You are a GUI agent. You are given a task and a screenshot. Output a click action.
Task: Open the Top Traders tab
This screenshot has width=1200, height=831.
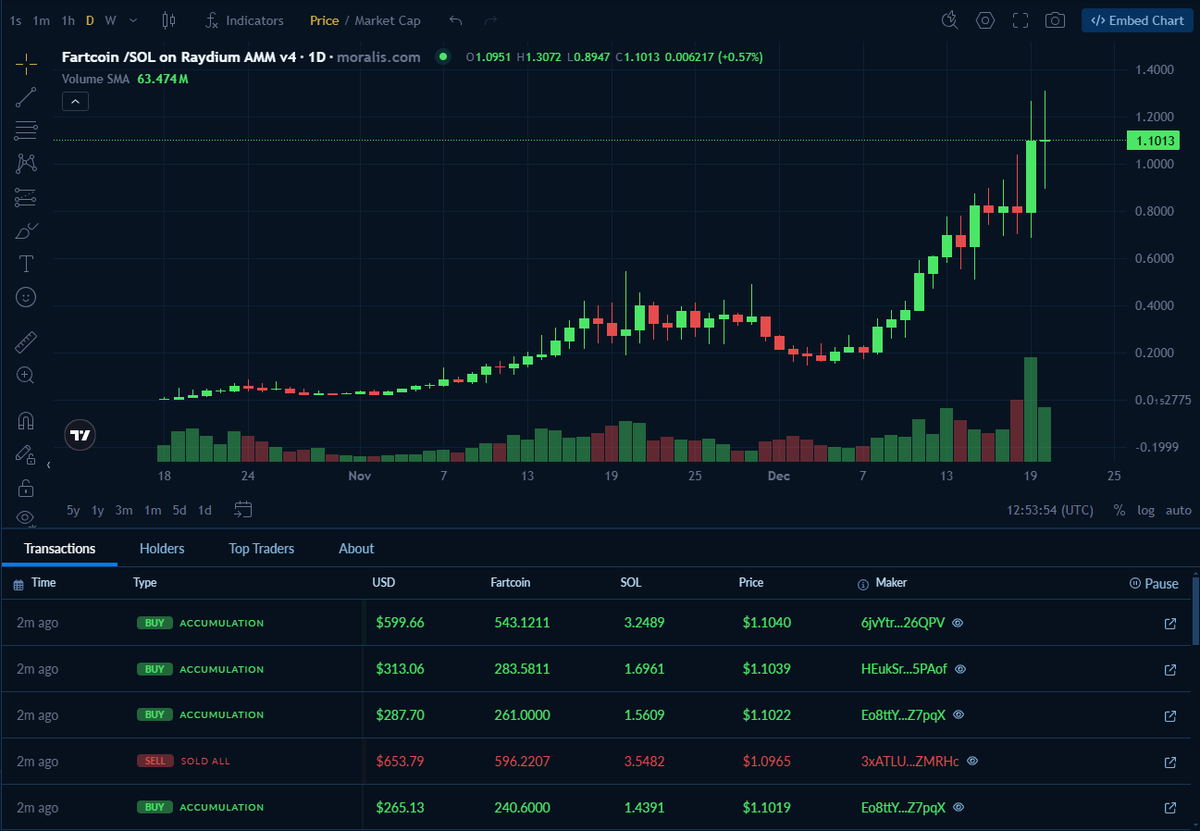point(261,548)
